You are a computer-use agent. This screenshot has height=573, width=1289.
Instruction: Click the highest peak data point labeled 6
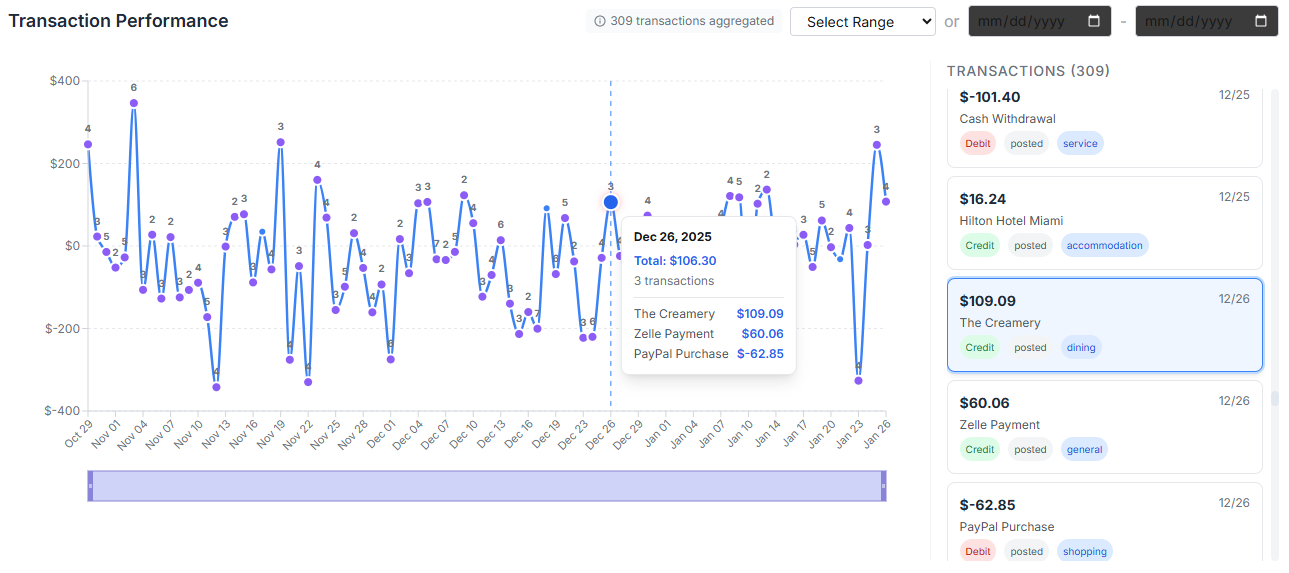(x=134, y=103)
